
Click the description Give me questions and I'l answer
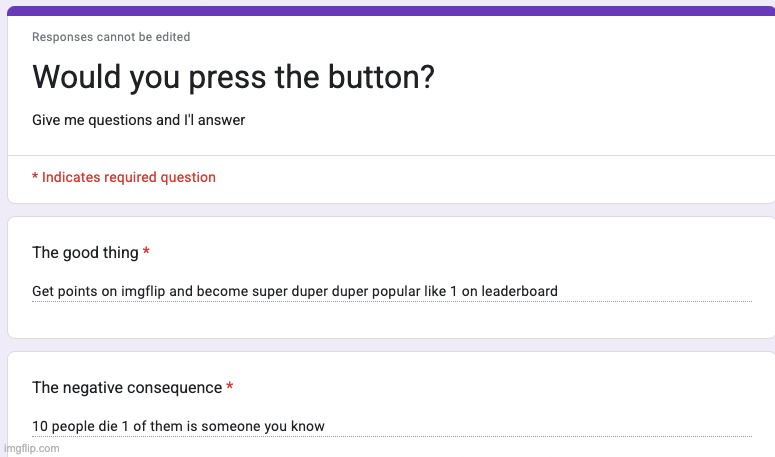coord(138,120)
